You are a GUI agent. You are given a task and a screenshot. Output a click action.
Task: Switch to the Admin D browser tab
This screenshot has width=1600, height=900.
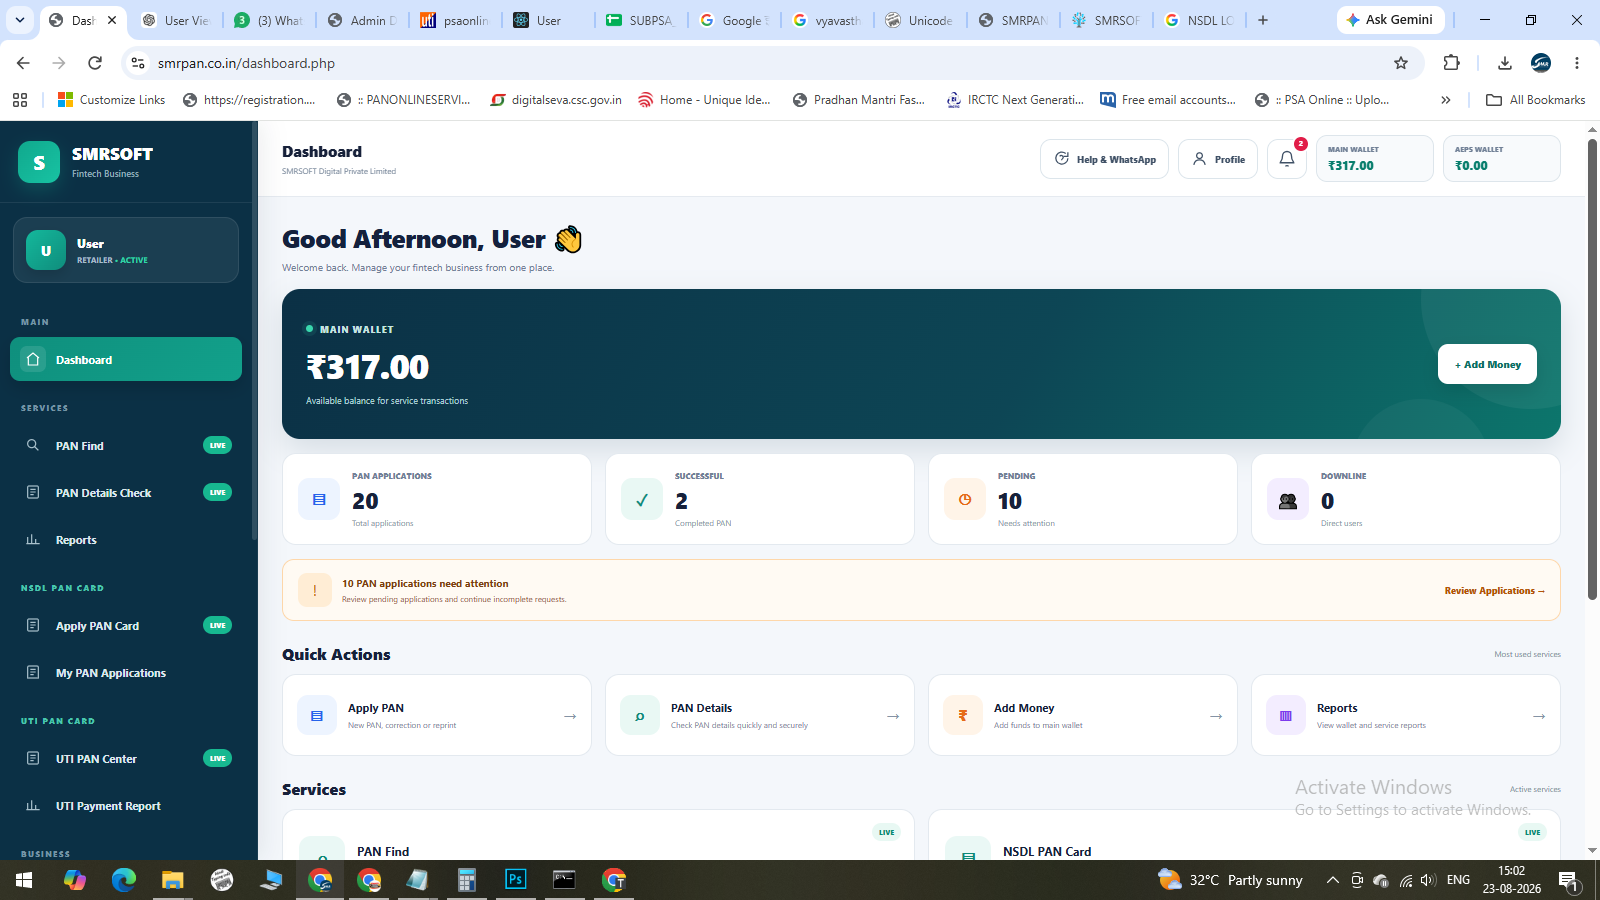coord(362,20)
